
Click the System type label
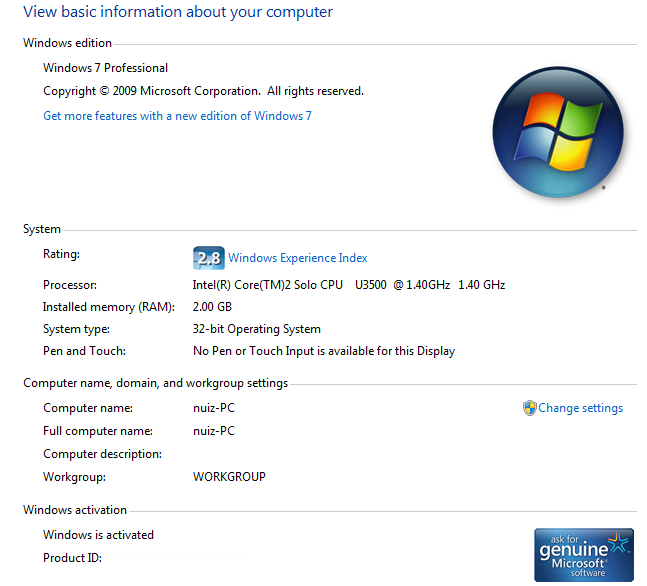[x=76, y=329]
